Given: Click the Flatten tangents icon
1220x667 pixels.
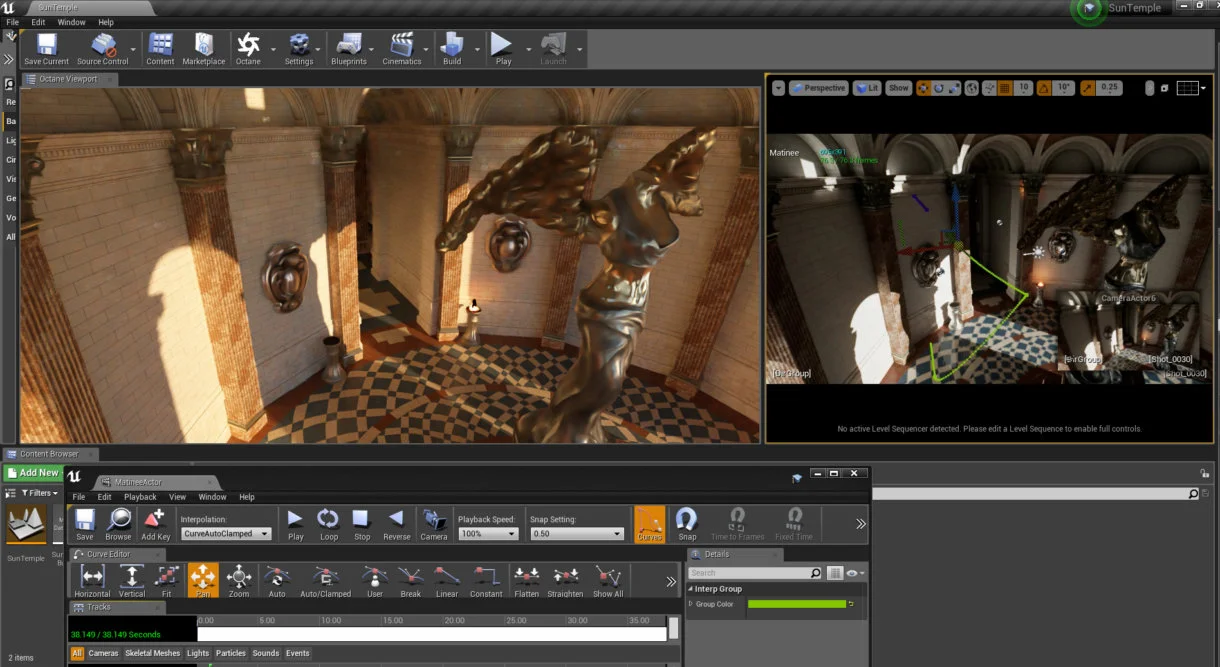Looking at the screenshot, I should pos(527,581).
